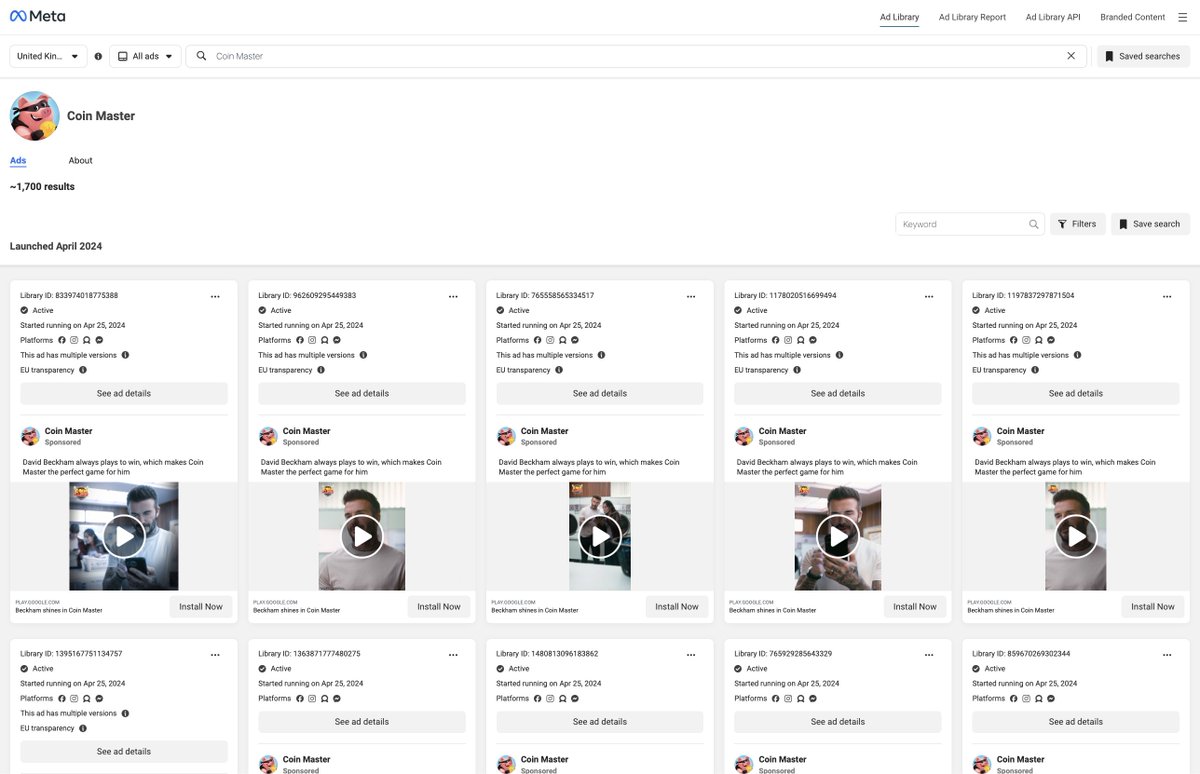Click the 'Launched April 2024' heading
This screenshot has width=1200, height=774.
(56, 246)
